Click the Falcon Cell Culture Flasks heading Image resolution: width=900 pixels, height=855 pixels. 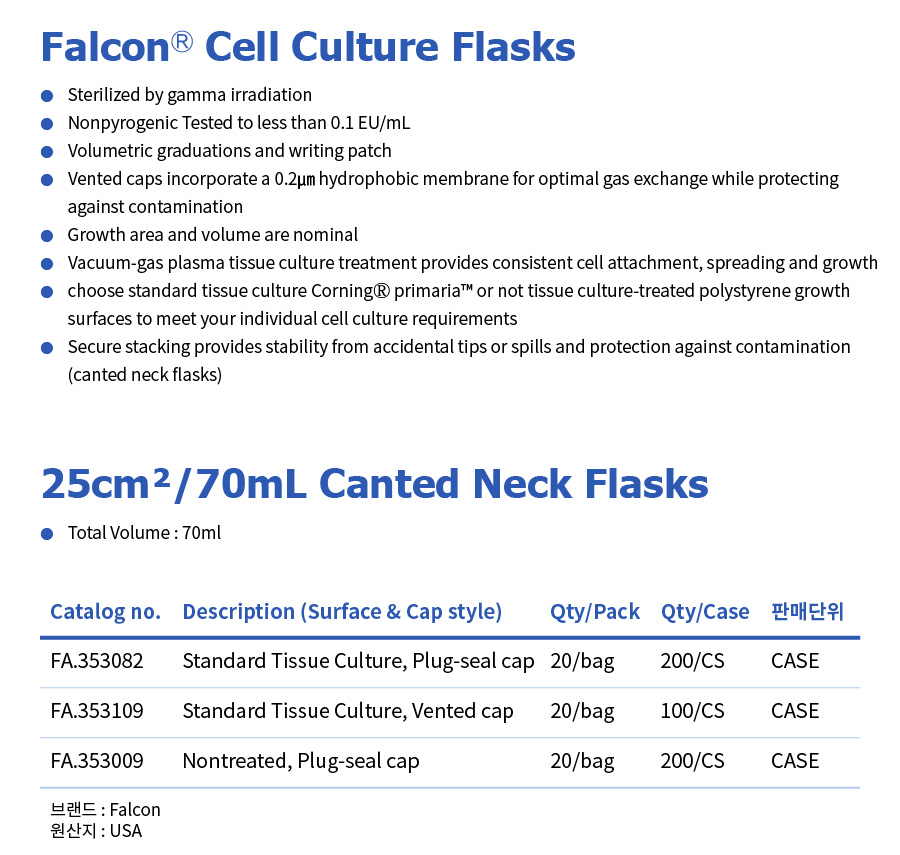[308, 46]
